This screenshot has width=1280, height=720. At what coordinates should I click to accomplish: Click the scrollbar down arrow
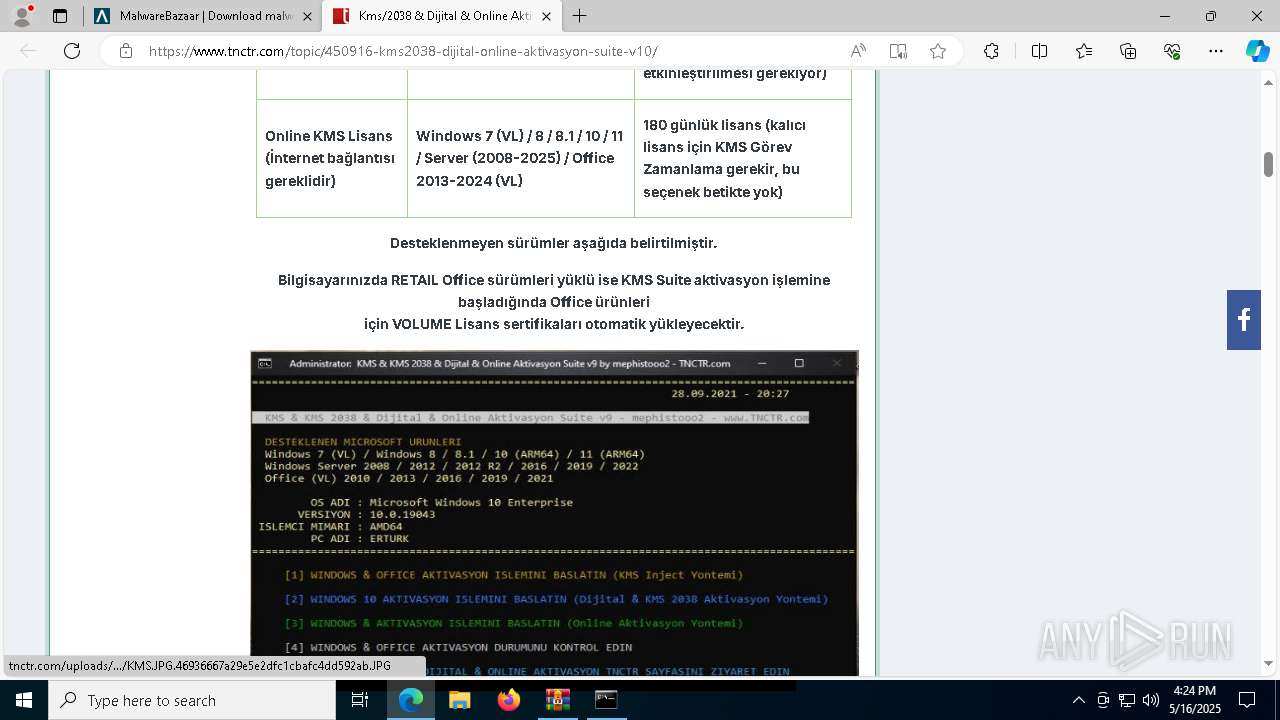pos(1268,663)
